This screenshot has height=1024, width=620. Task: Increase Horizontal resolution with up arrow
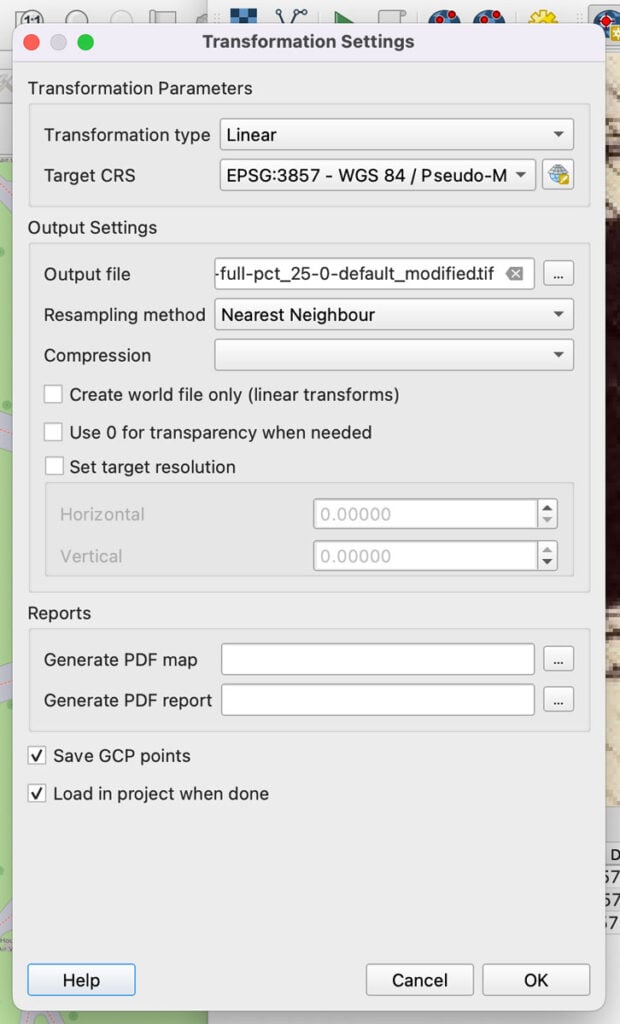click(x=547, y=507)
